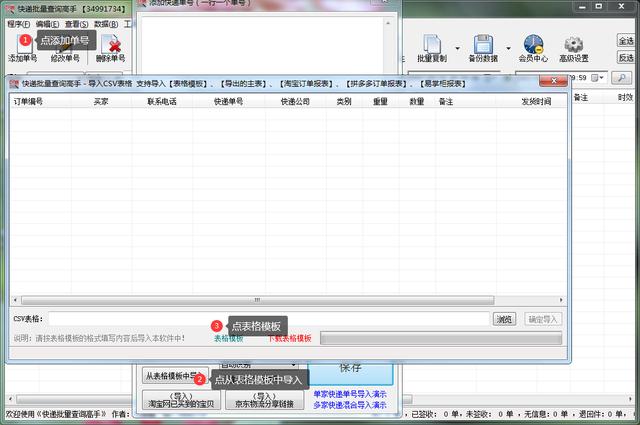Click the 类别 column header
Viewport: 640px width, 425px height.
344,102
